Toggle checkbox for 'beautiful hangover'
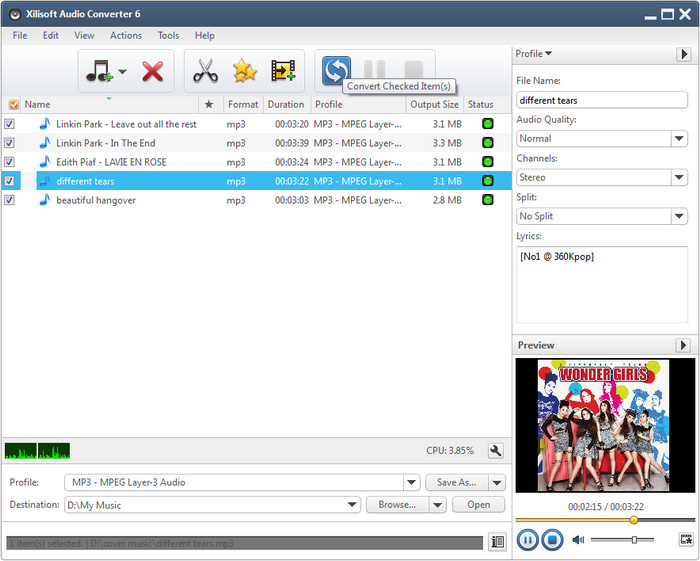700x561 pixels. tap(10, 200)
